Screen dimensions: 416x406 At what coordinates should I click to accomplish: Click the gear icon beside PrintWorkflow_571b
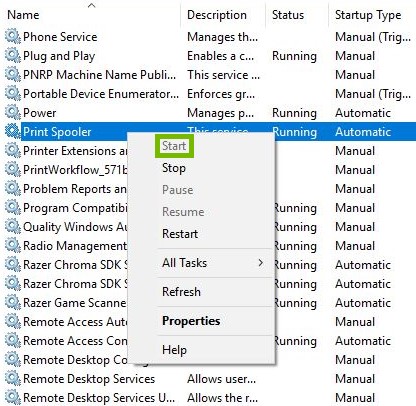click(x=13, y=169)
